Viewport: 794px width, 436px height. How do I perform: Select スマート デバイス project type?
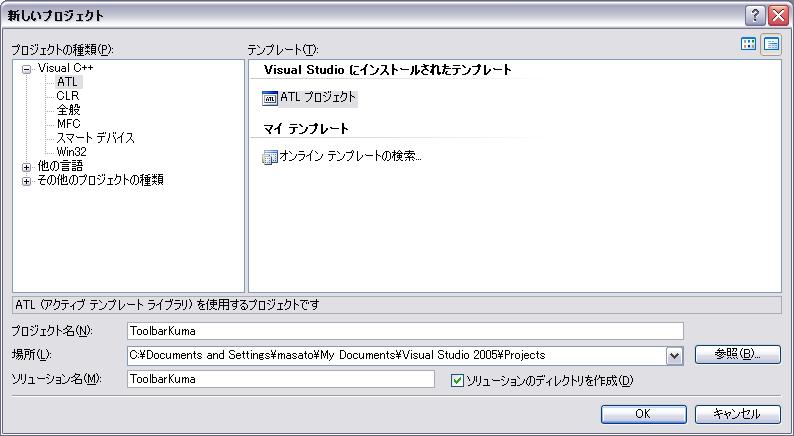pyautogui.click(x=95, y=138)
